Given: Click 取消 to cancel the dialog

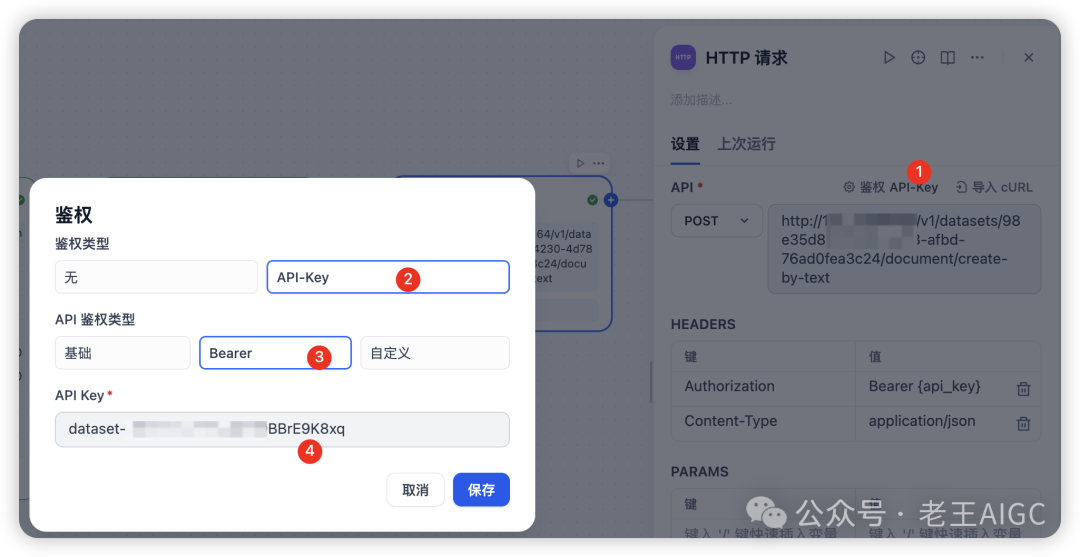Looking at the screenshot, I should pos(415,490).
